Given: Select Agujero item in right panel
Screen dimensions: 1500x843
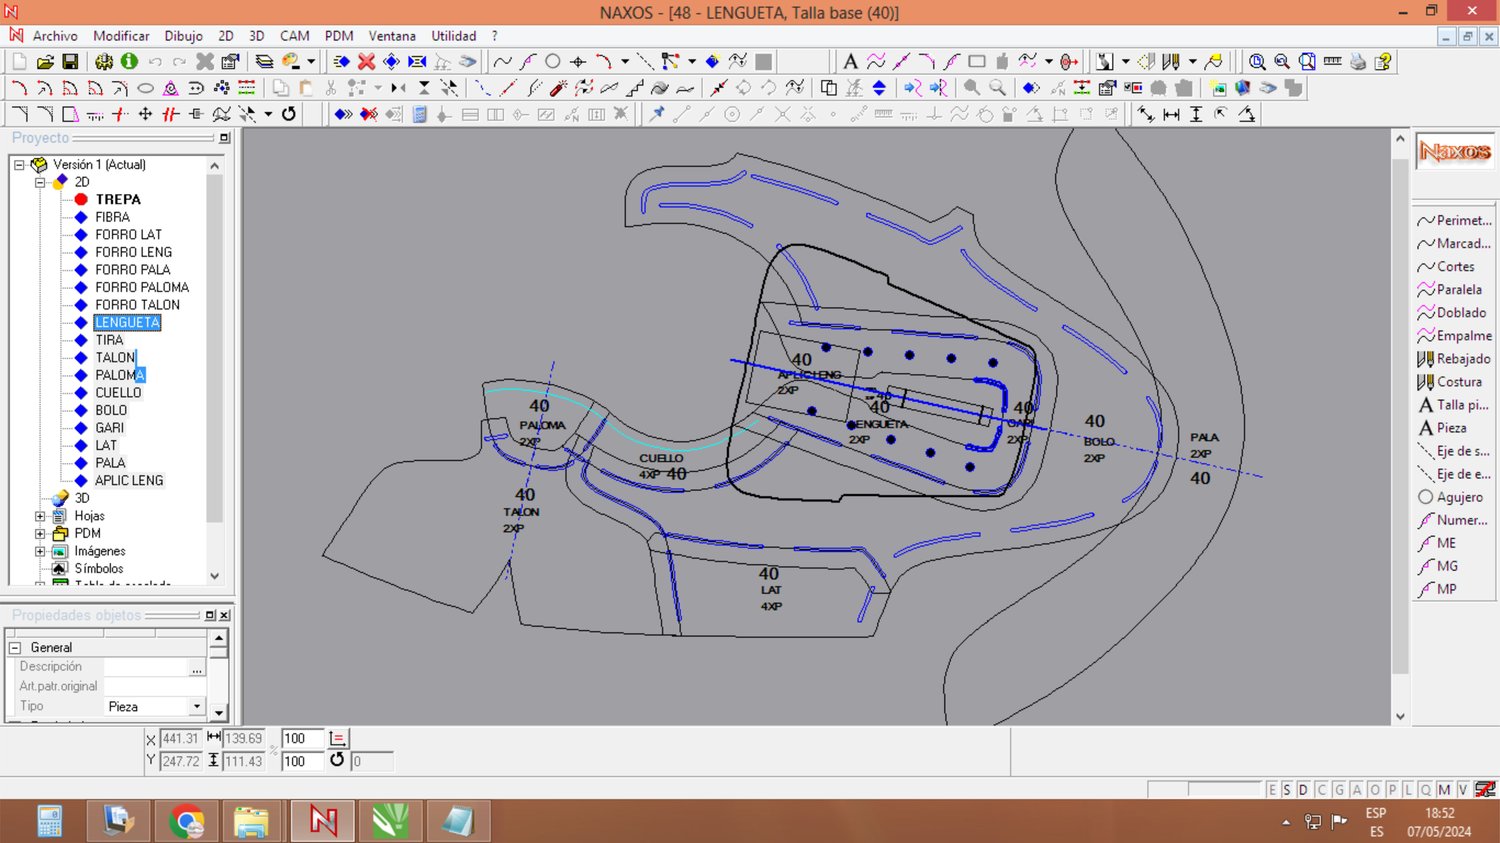Looking at the screenshot, I should (x=1450, y=497).
